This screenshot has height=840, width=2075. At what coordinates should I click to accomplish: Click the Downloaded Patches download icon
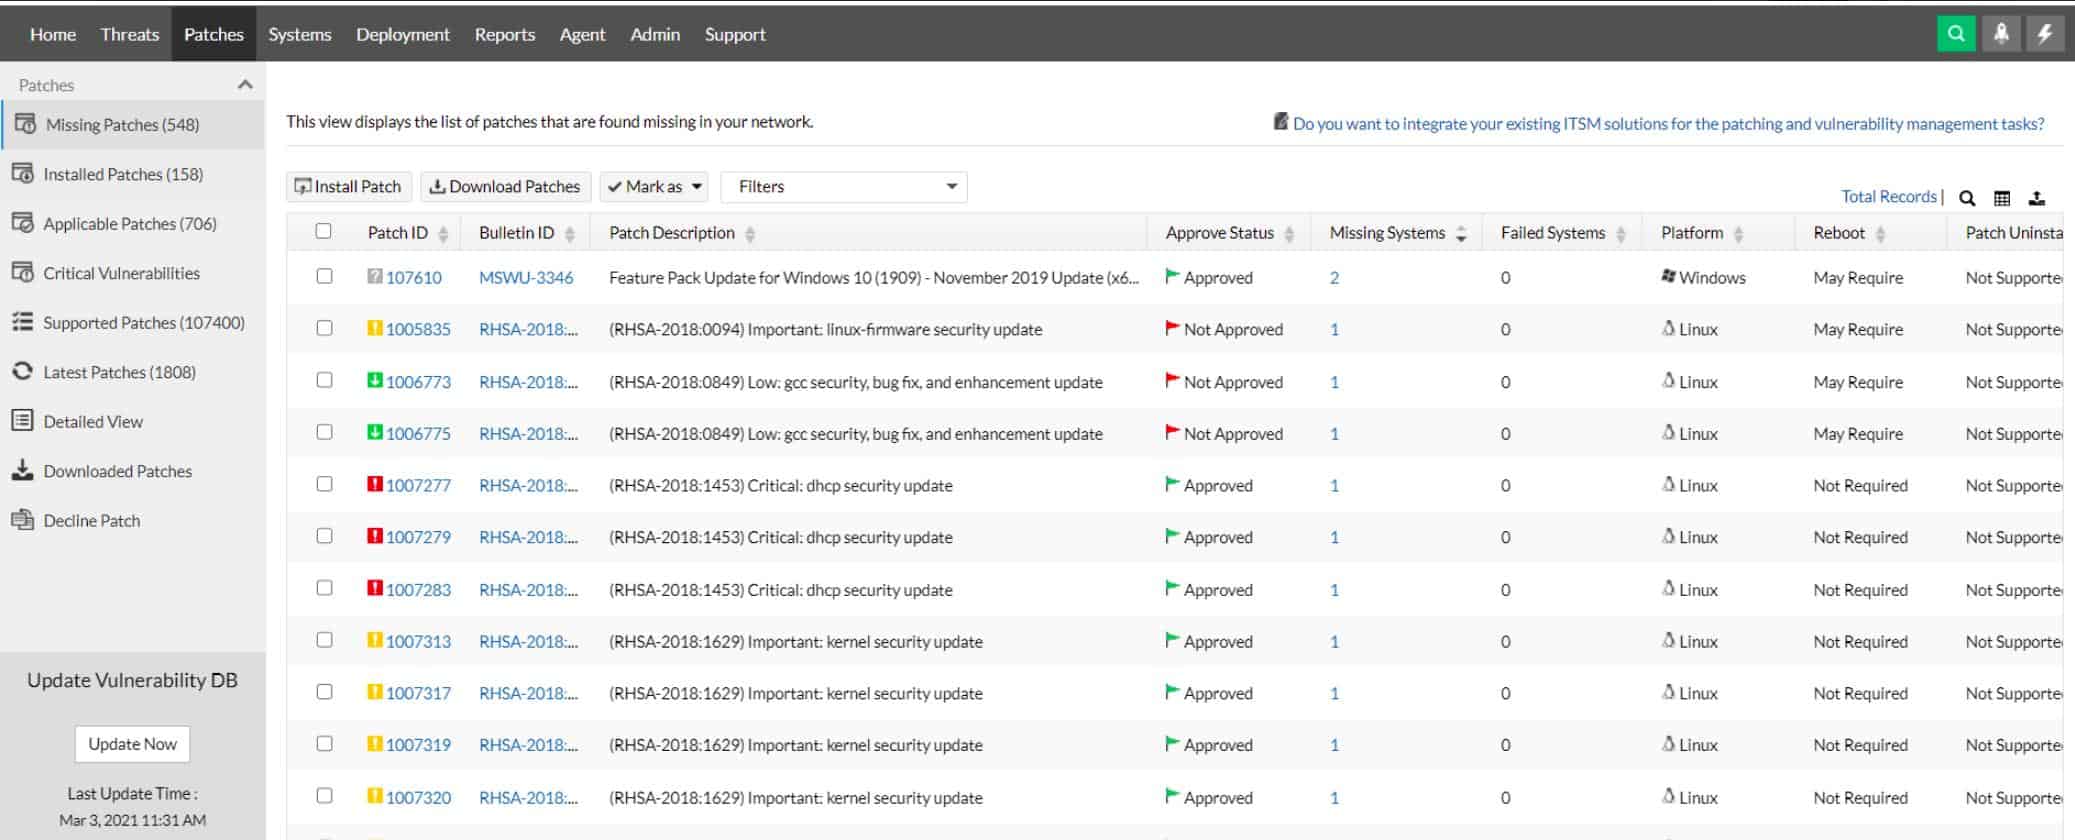22,470
